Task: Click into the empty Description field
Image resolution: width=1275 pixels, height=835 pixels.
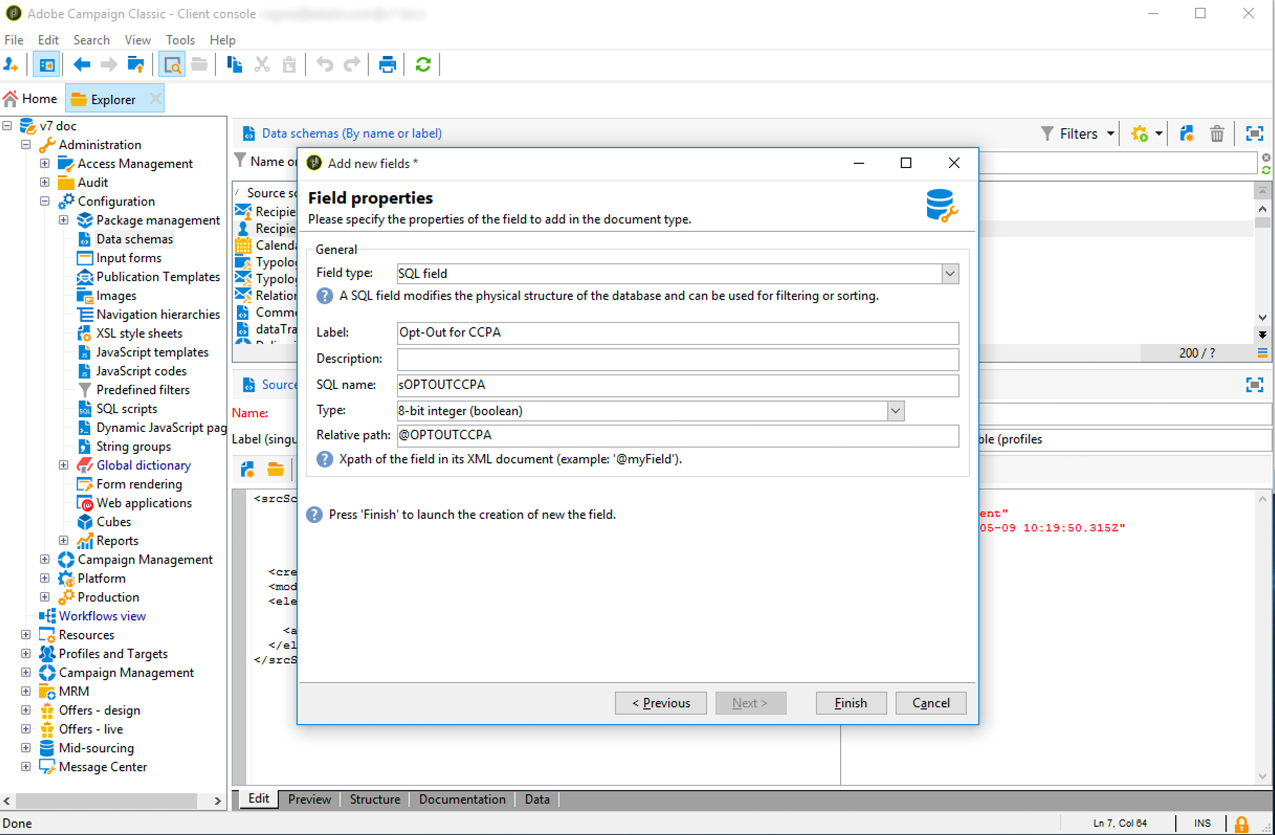Action: (677, 359)
